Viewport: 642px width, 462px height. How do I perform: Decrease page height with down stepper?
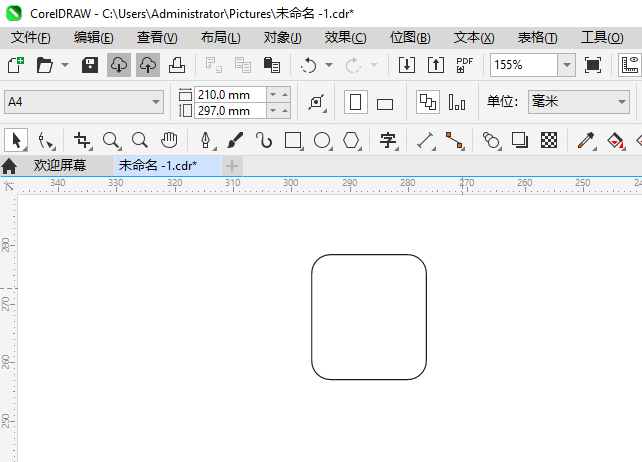click(273, 111)
